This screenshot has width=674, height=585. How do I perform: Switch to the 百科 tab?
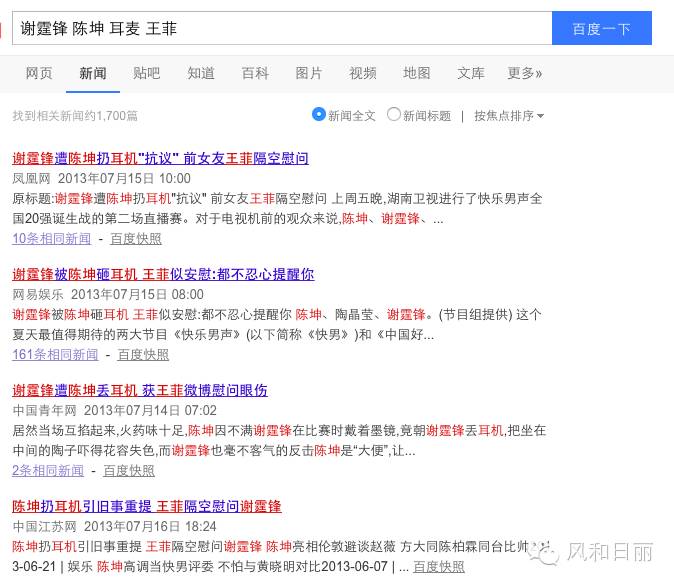(x=255, y=74)
